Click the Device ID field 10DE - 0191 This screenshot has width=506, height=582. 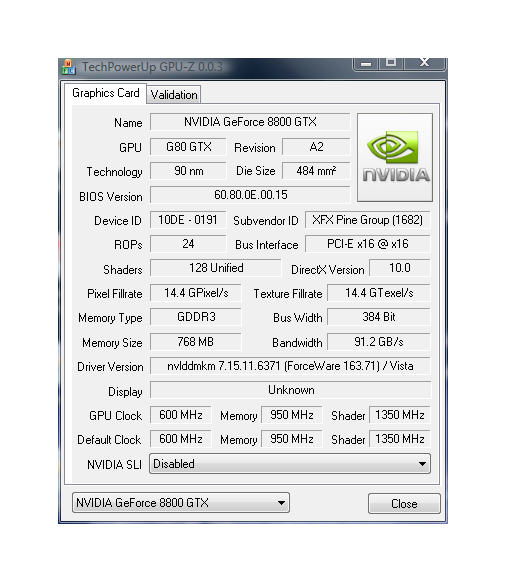tap(188, 220)
